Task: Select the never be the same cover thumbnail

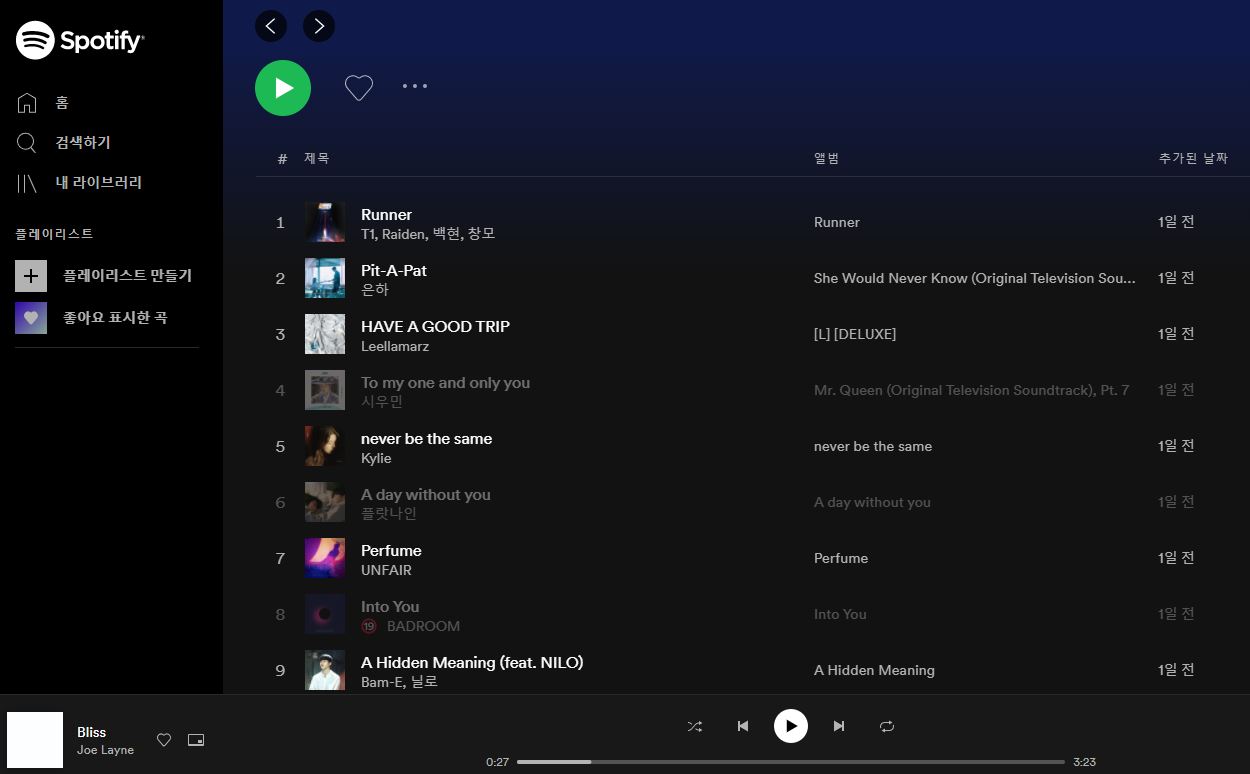Action: point(325,446)
